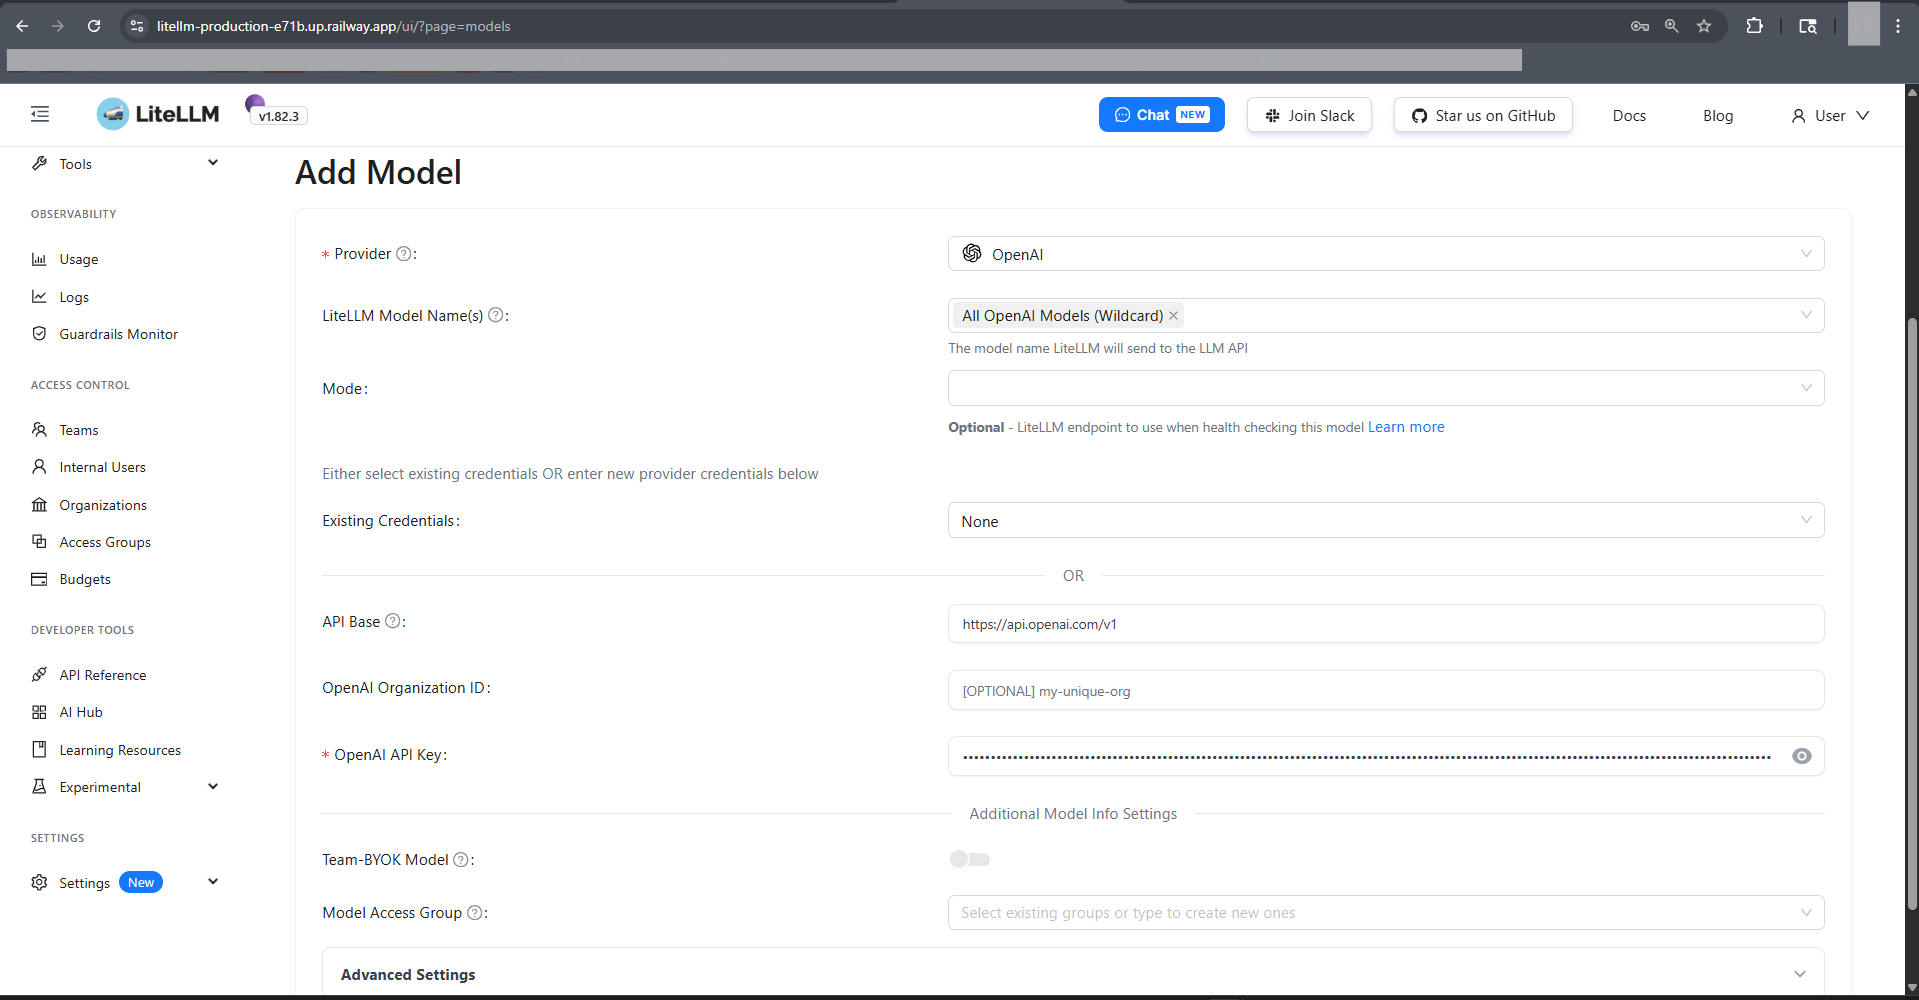Enable the Team-BYOK Model switch
Image resolution: width=1919 pixels, height=1000 pixels.
click(x=969, y=858)
